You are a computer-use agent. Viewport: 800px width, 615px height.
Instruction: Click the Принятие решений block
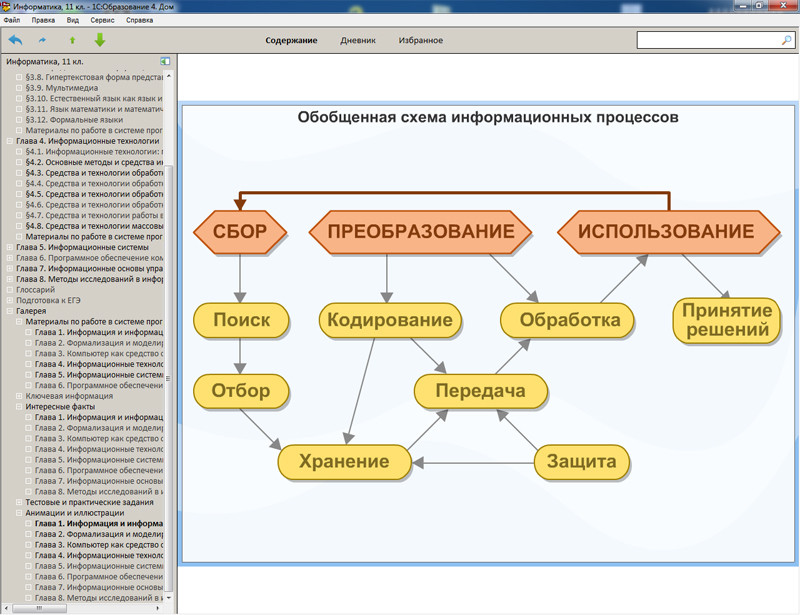tap(727, 321)
